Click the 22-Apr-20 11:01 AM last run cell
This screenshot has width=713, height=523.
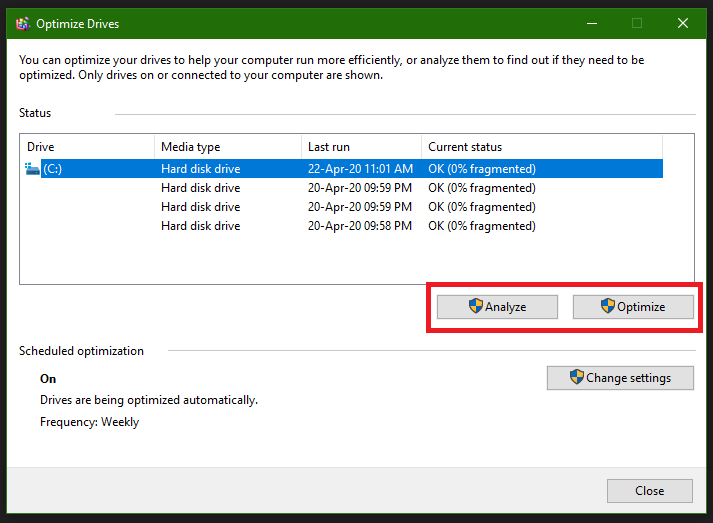(x=360, y=169)
